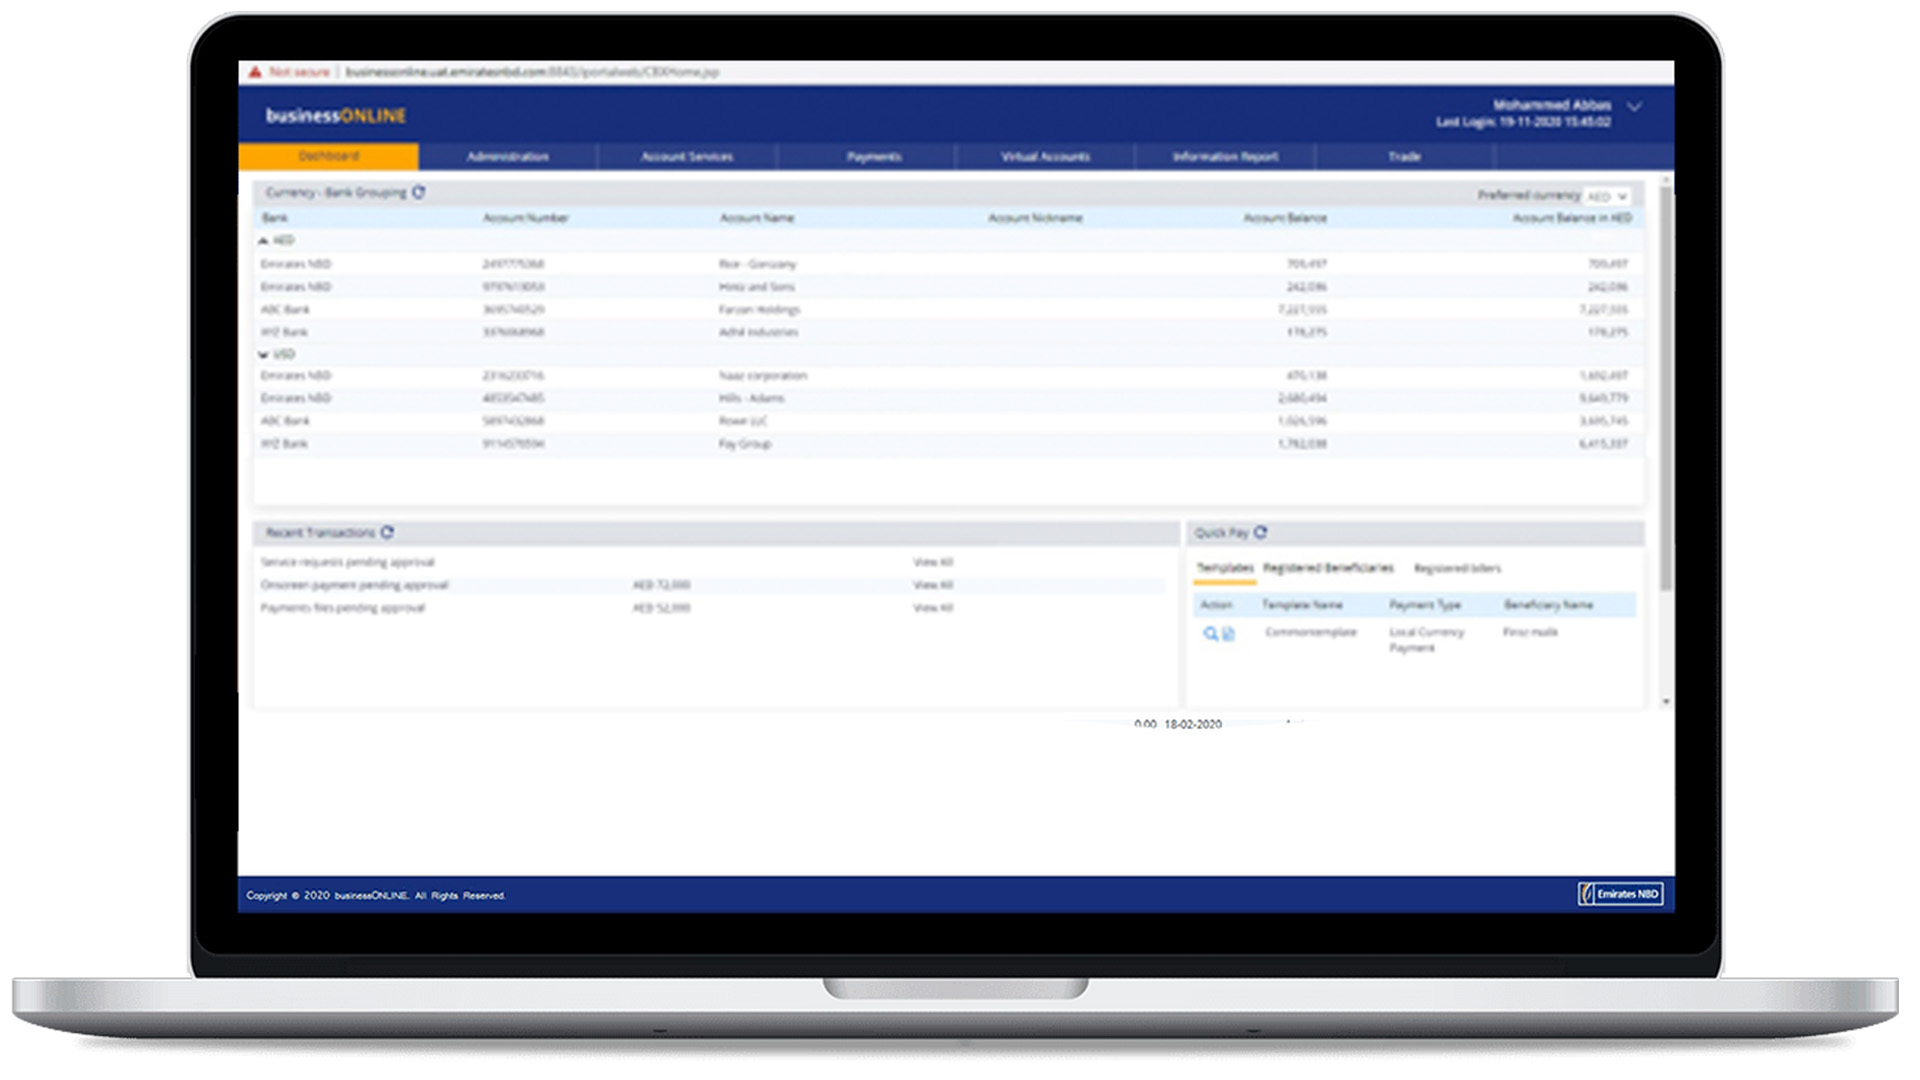Viewport: 1920px width, 1080px height.
Task: Open the Mohammed Abbas user menu chevron
Action: point(1634,107)
